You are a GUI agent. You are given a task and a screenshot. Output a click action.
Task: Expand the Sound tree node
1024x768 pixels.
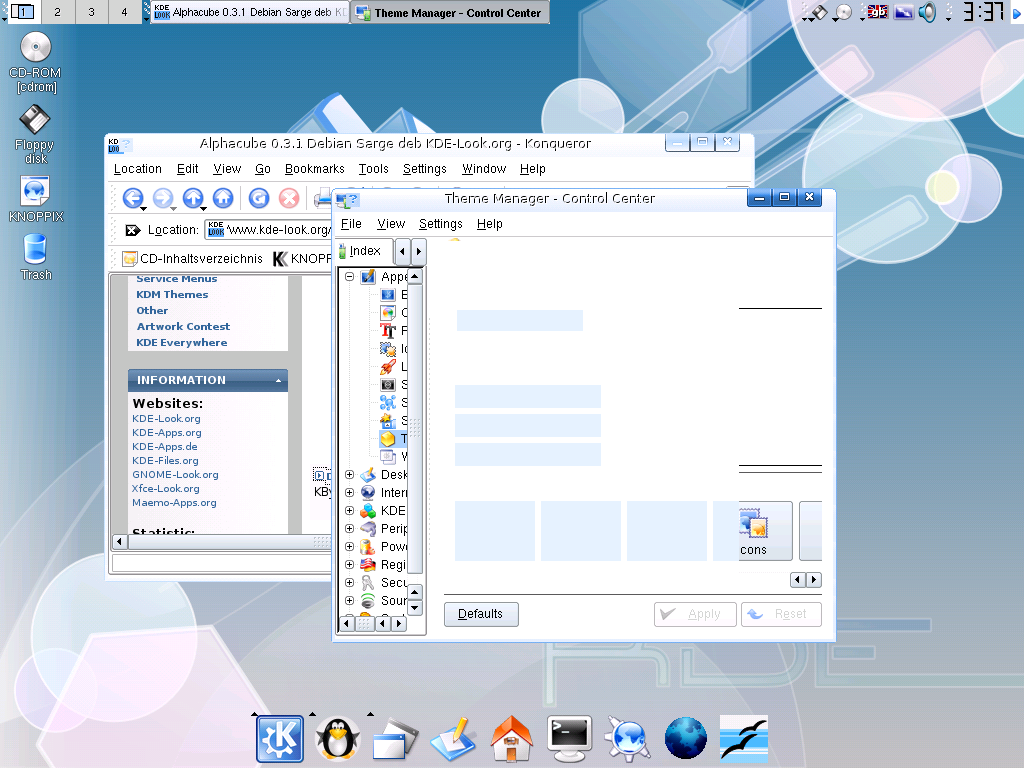pyautogui.click(x=349, y=600)
